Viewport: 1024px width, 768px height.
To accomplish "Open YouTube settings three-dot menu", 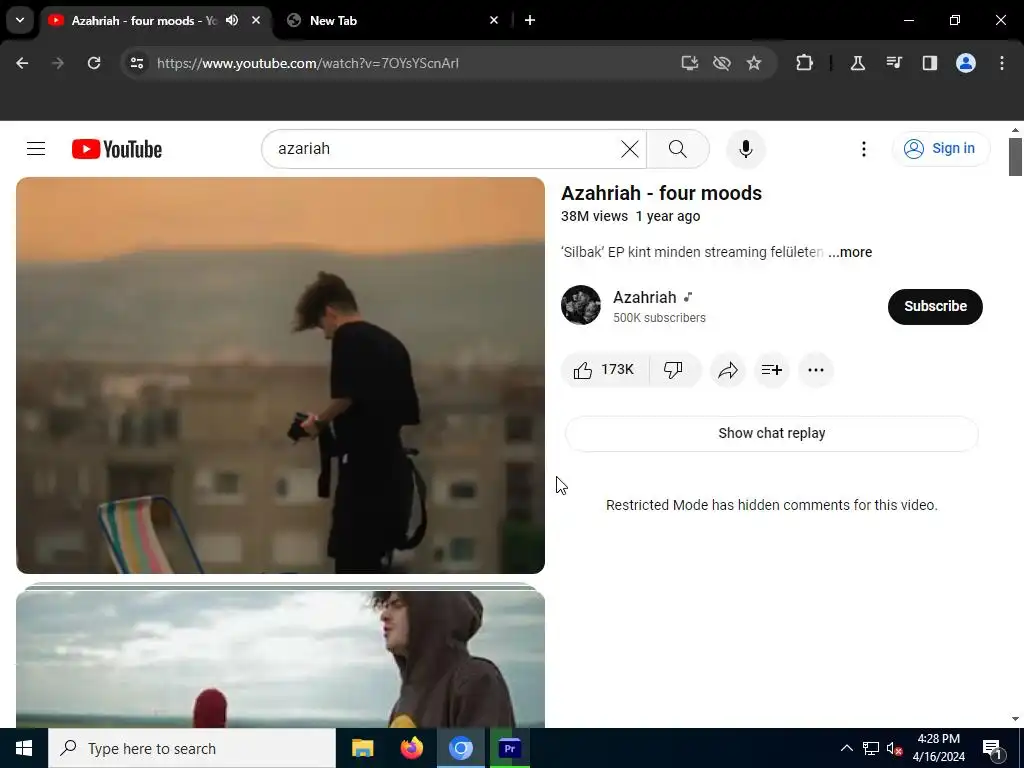I will 863,149.
